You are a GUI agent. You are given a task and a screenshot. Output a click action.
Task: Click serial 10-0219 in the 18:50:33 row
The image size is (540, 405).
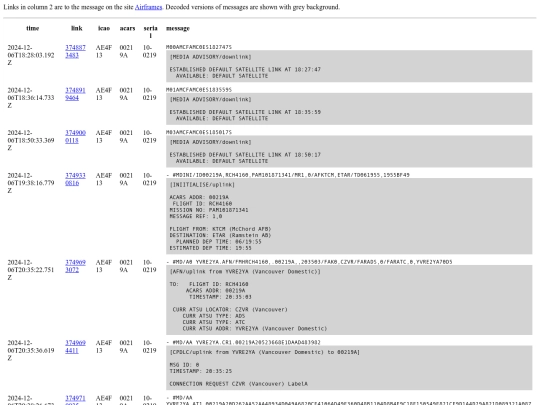(149, 137)
